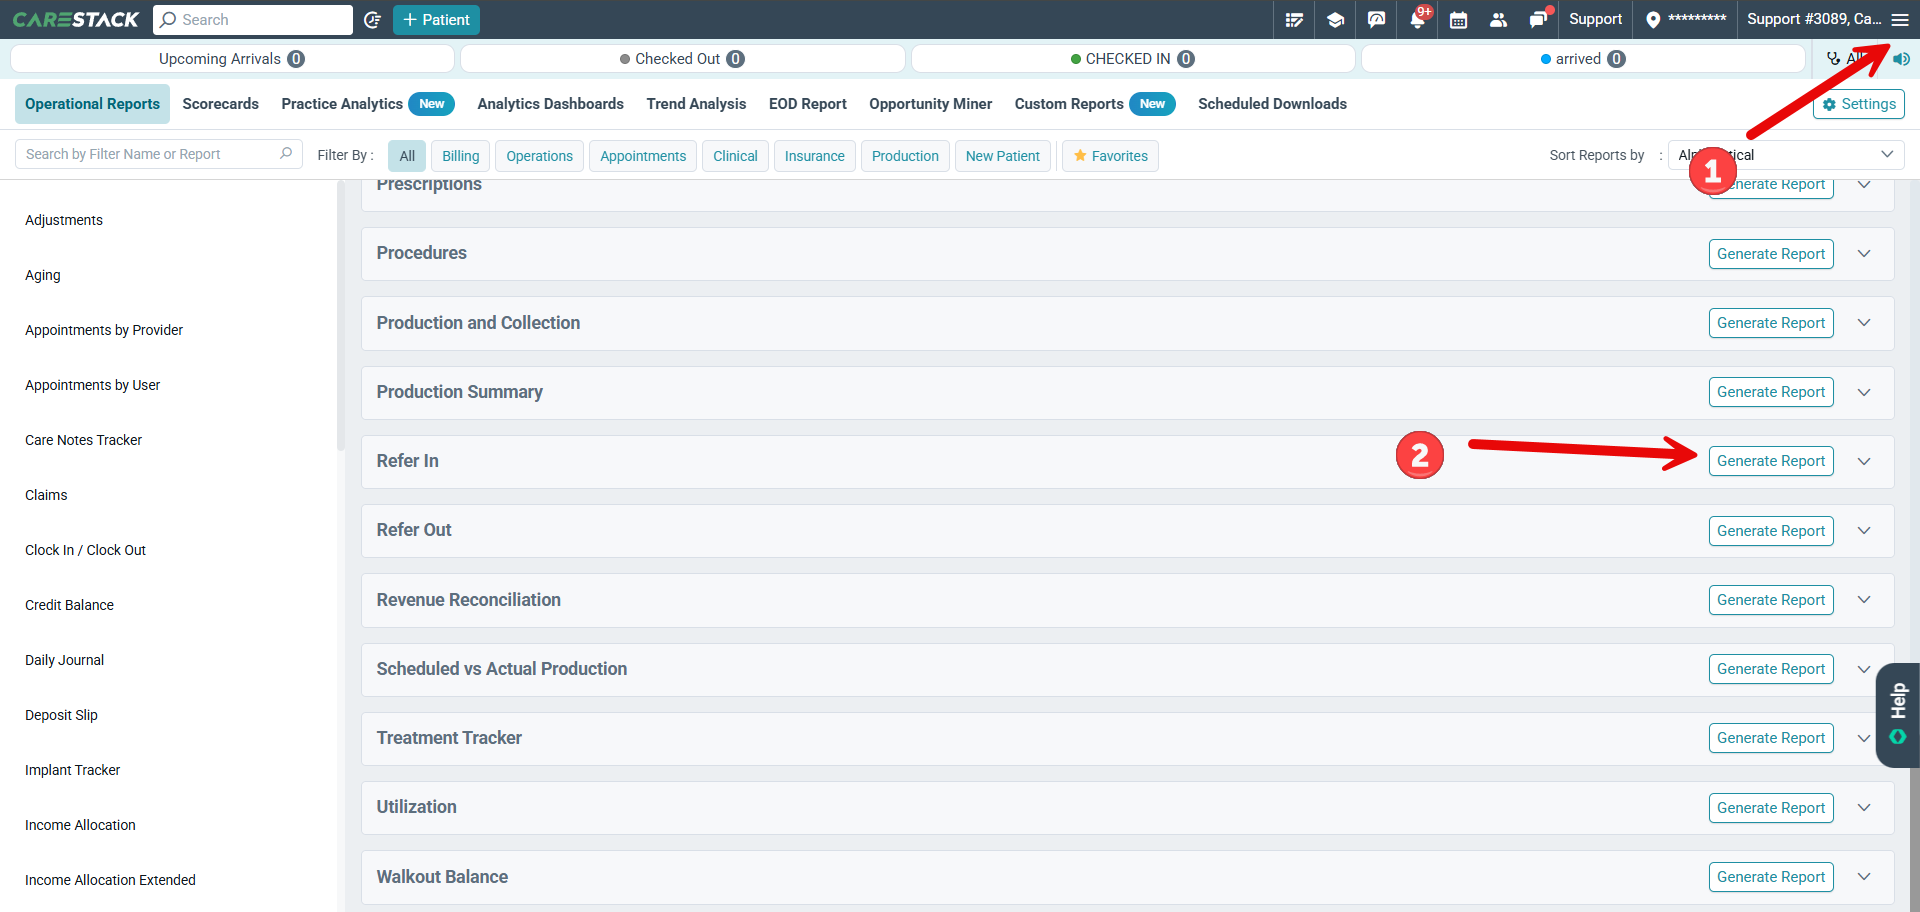Generate Report for Refer In
Viewport: 1920px width, 912px height.
click(x=1771, y=461)
